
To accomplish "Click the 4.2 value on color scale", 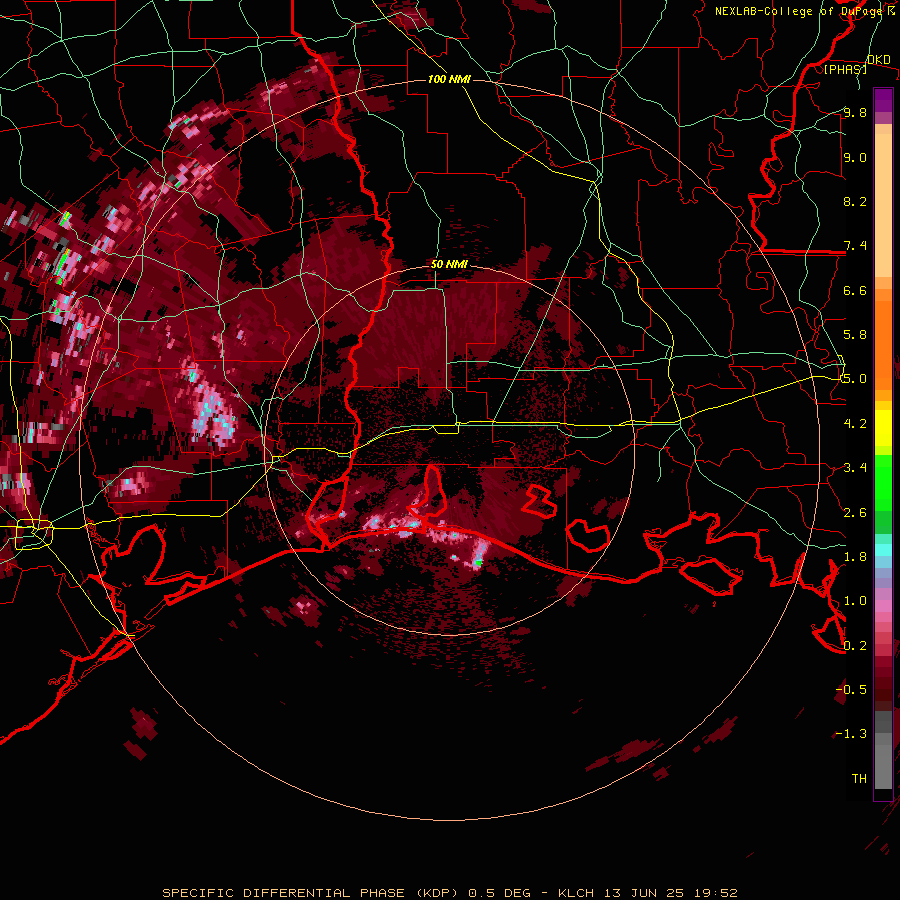I will (855, 424).
